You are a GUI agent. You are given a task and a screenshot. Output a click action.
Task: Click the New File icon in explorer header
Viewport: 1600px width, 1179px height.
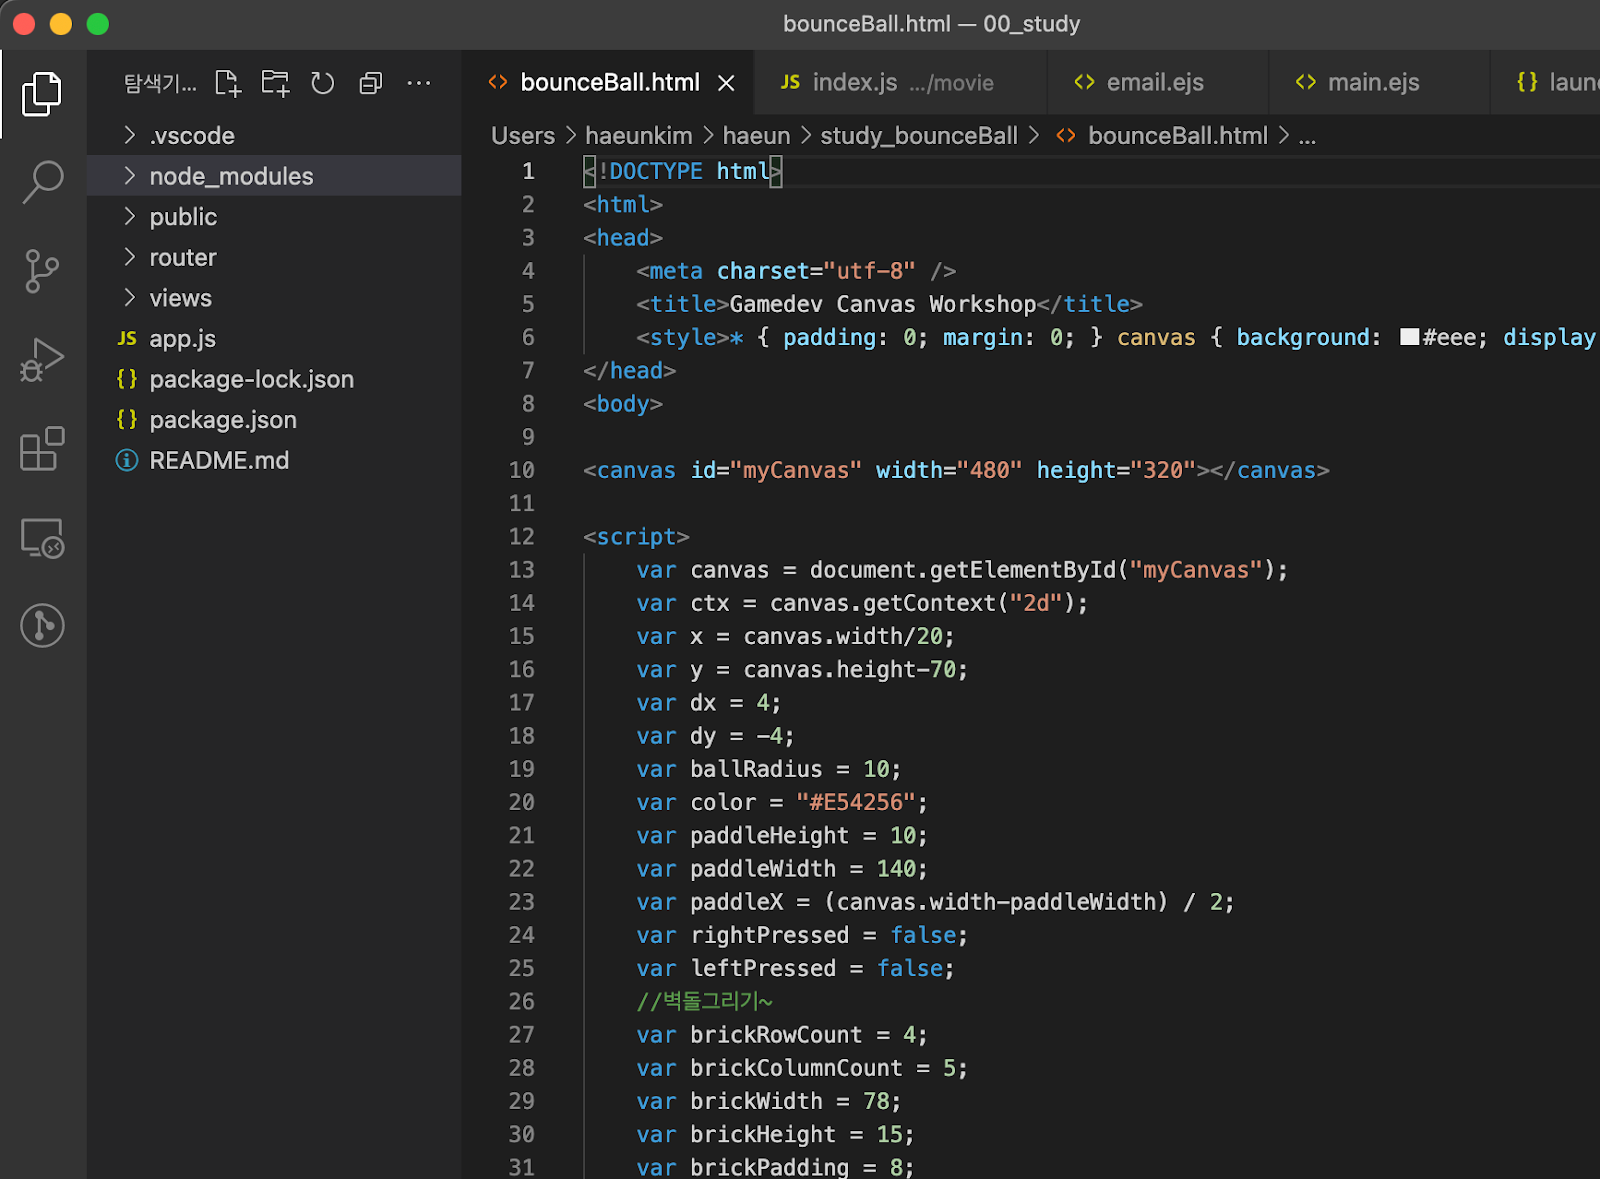(228, 83)
